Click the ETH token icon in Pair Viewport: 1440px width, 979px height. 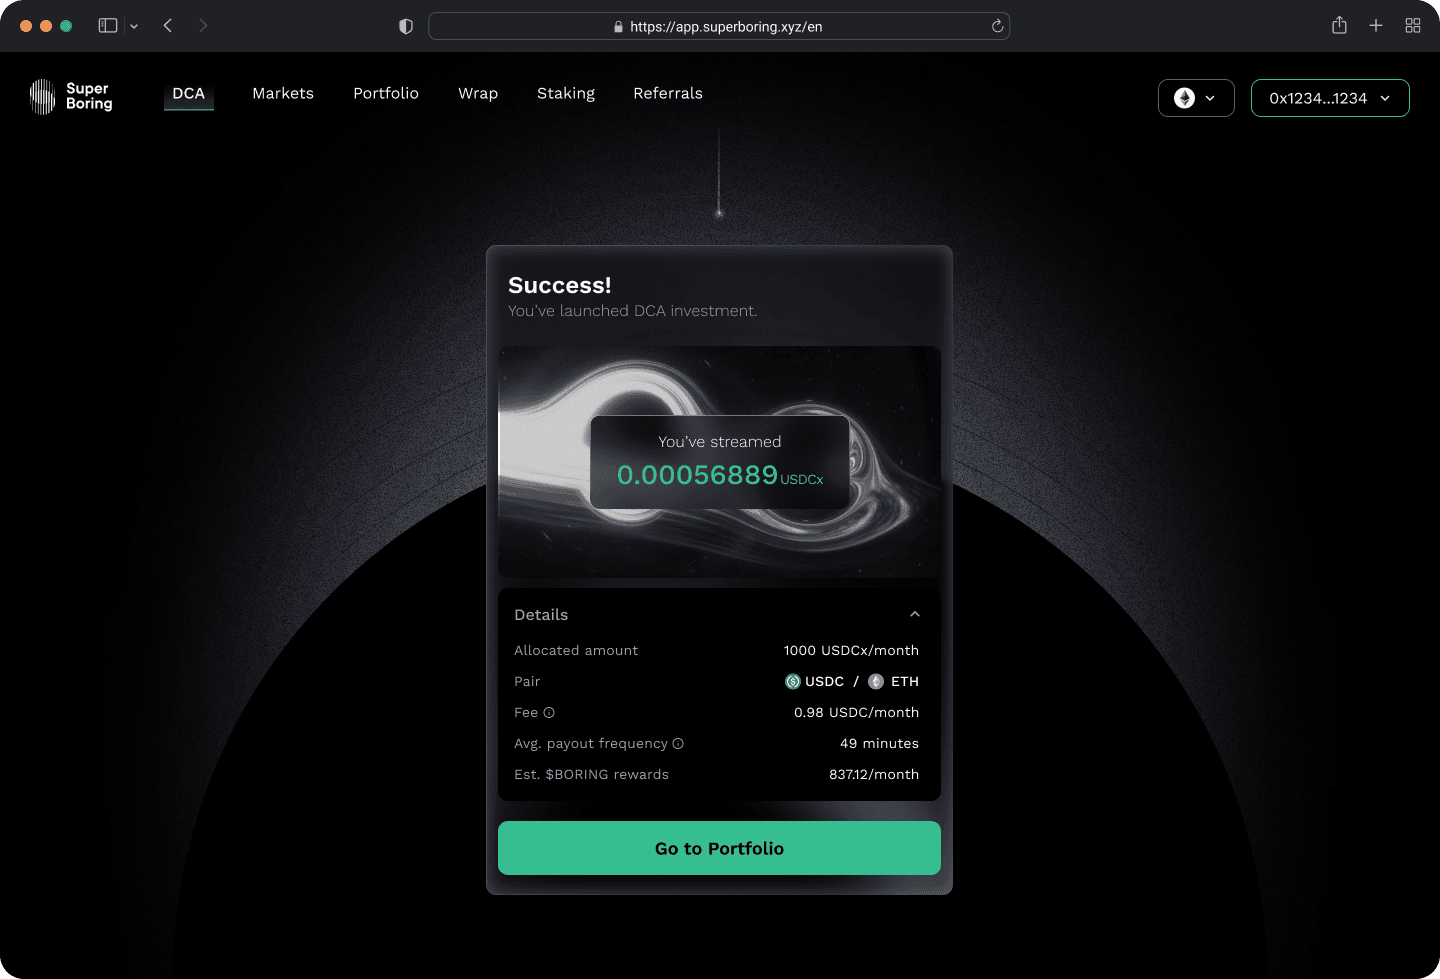(876, 682)
